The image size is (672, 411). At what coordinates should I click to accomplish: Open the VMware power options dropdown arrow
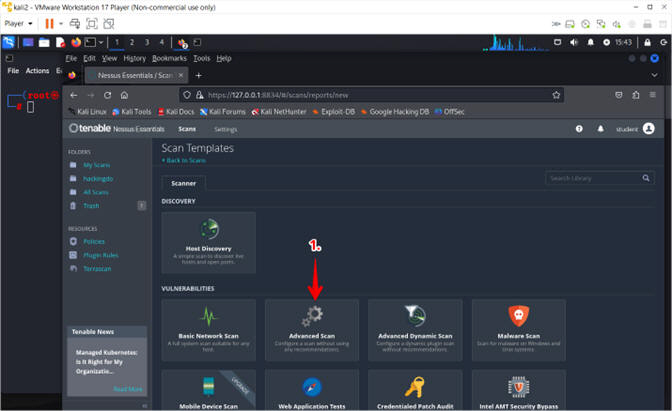[x=61, y=24]
